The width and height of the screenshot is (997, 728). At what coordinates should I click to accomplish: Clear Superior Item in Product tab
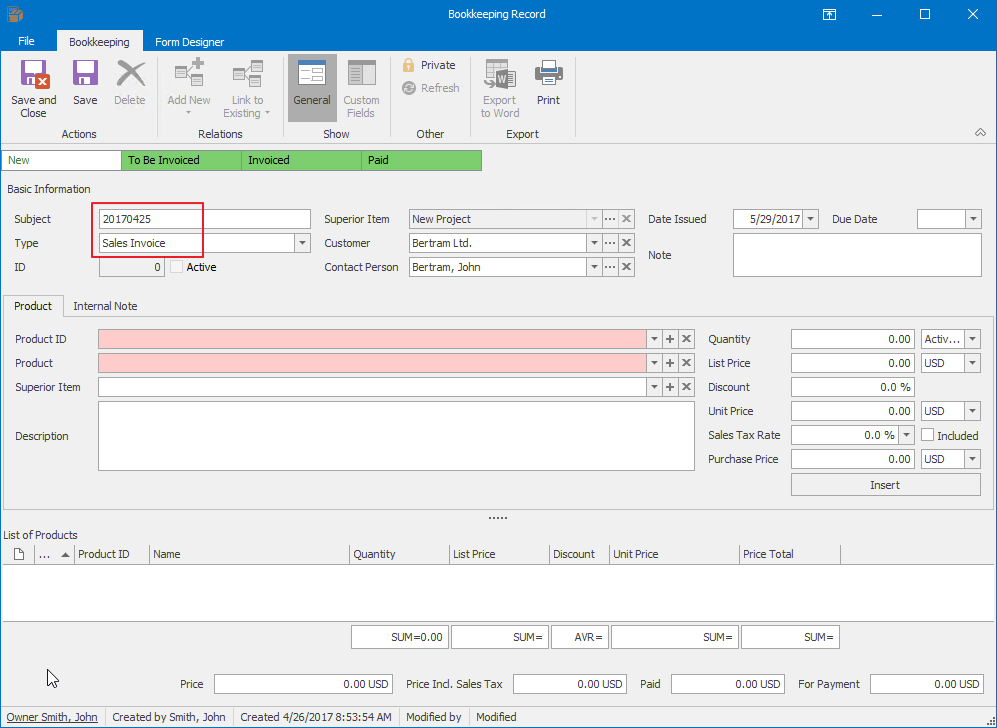coord(686,387)
